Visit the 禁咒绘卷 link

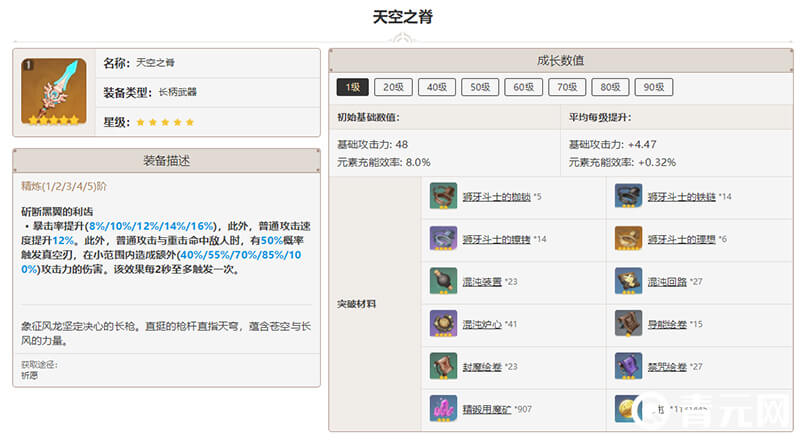click(667, 366)
